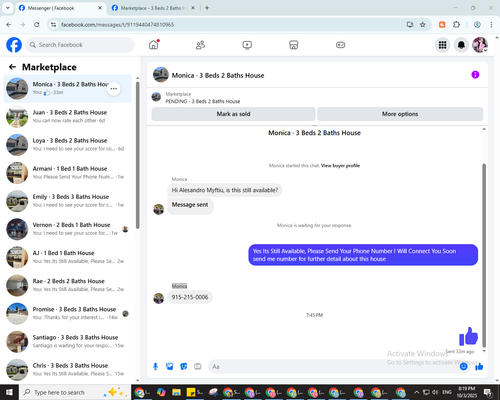Image resolution: width=500 pixels, height=400 pixels.
Task: Open the Gaming icon in top navigation
Action: 340,45
